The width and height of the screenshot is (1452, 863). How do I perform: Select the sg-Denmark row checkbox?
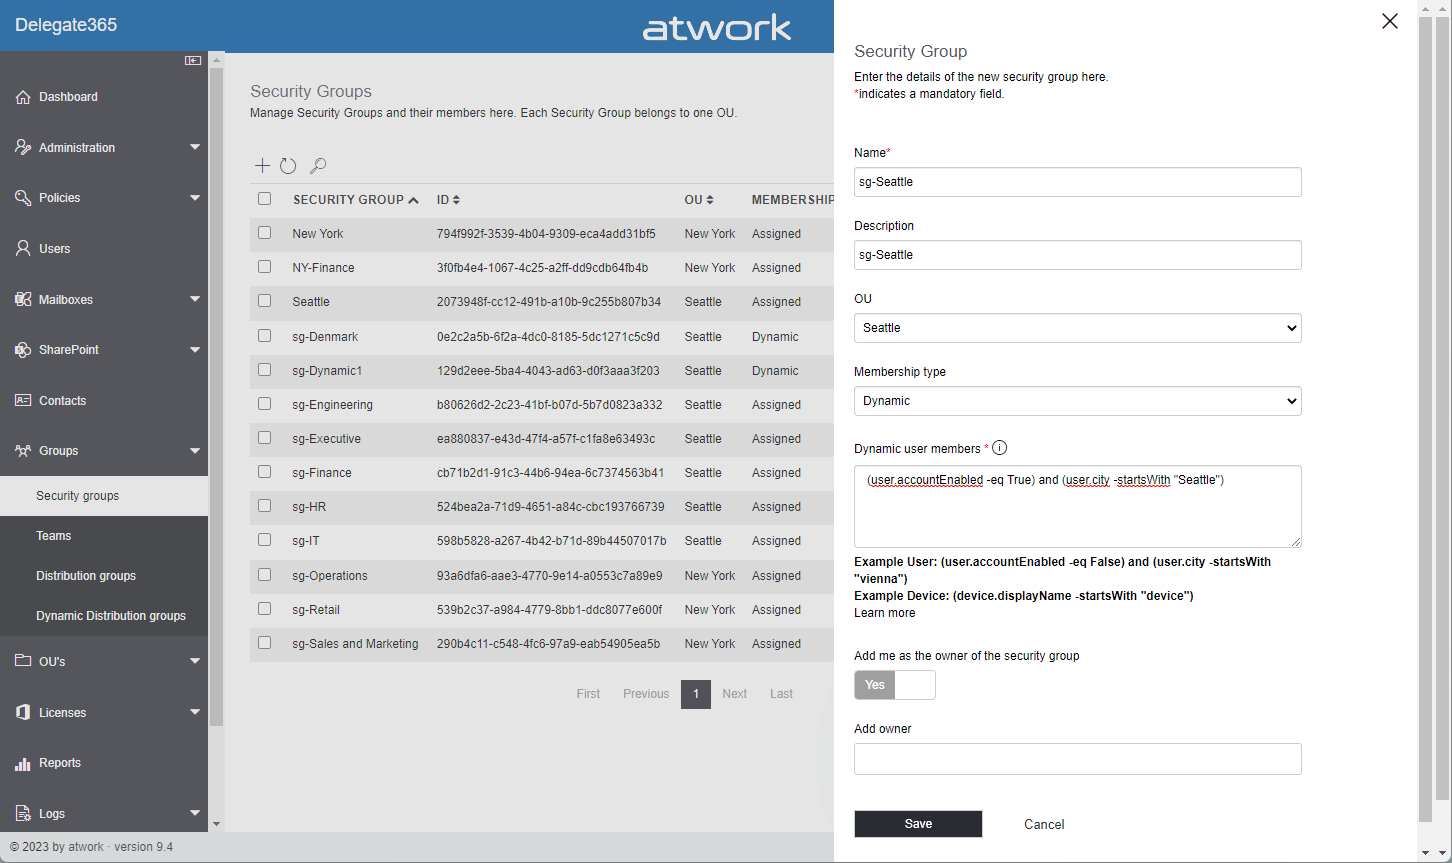(x=264, y=336)
